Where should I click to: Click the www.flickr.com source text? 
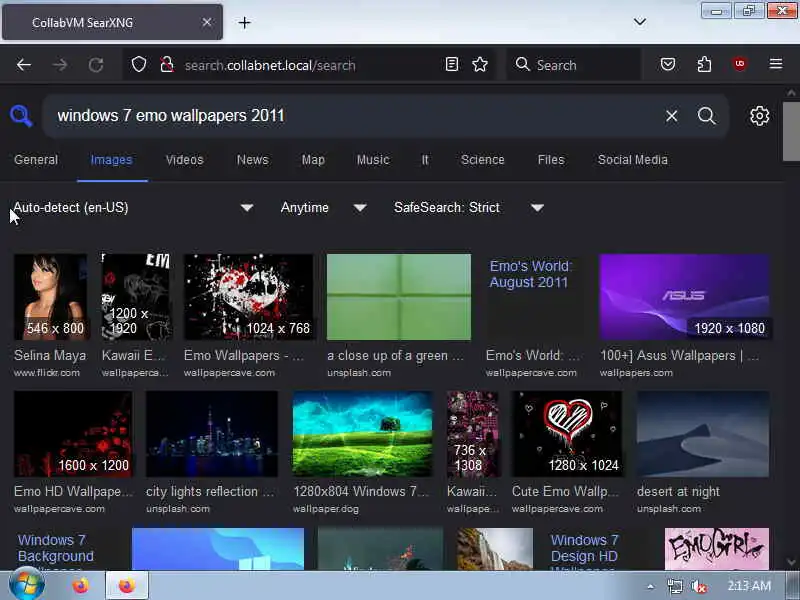click(47, 373)
